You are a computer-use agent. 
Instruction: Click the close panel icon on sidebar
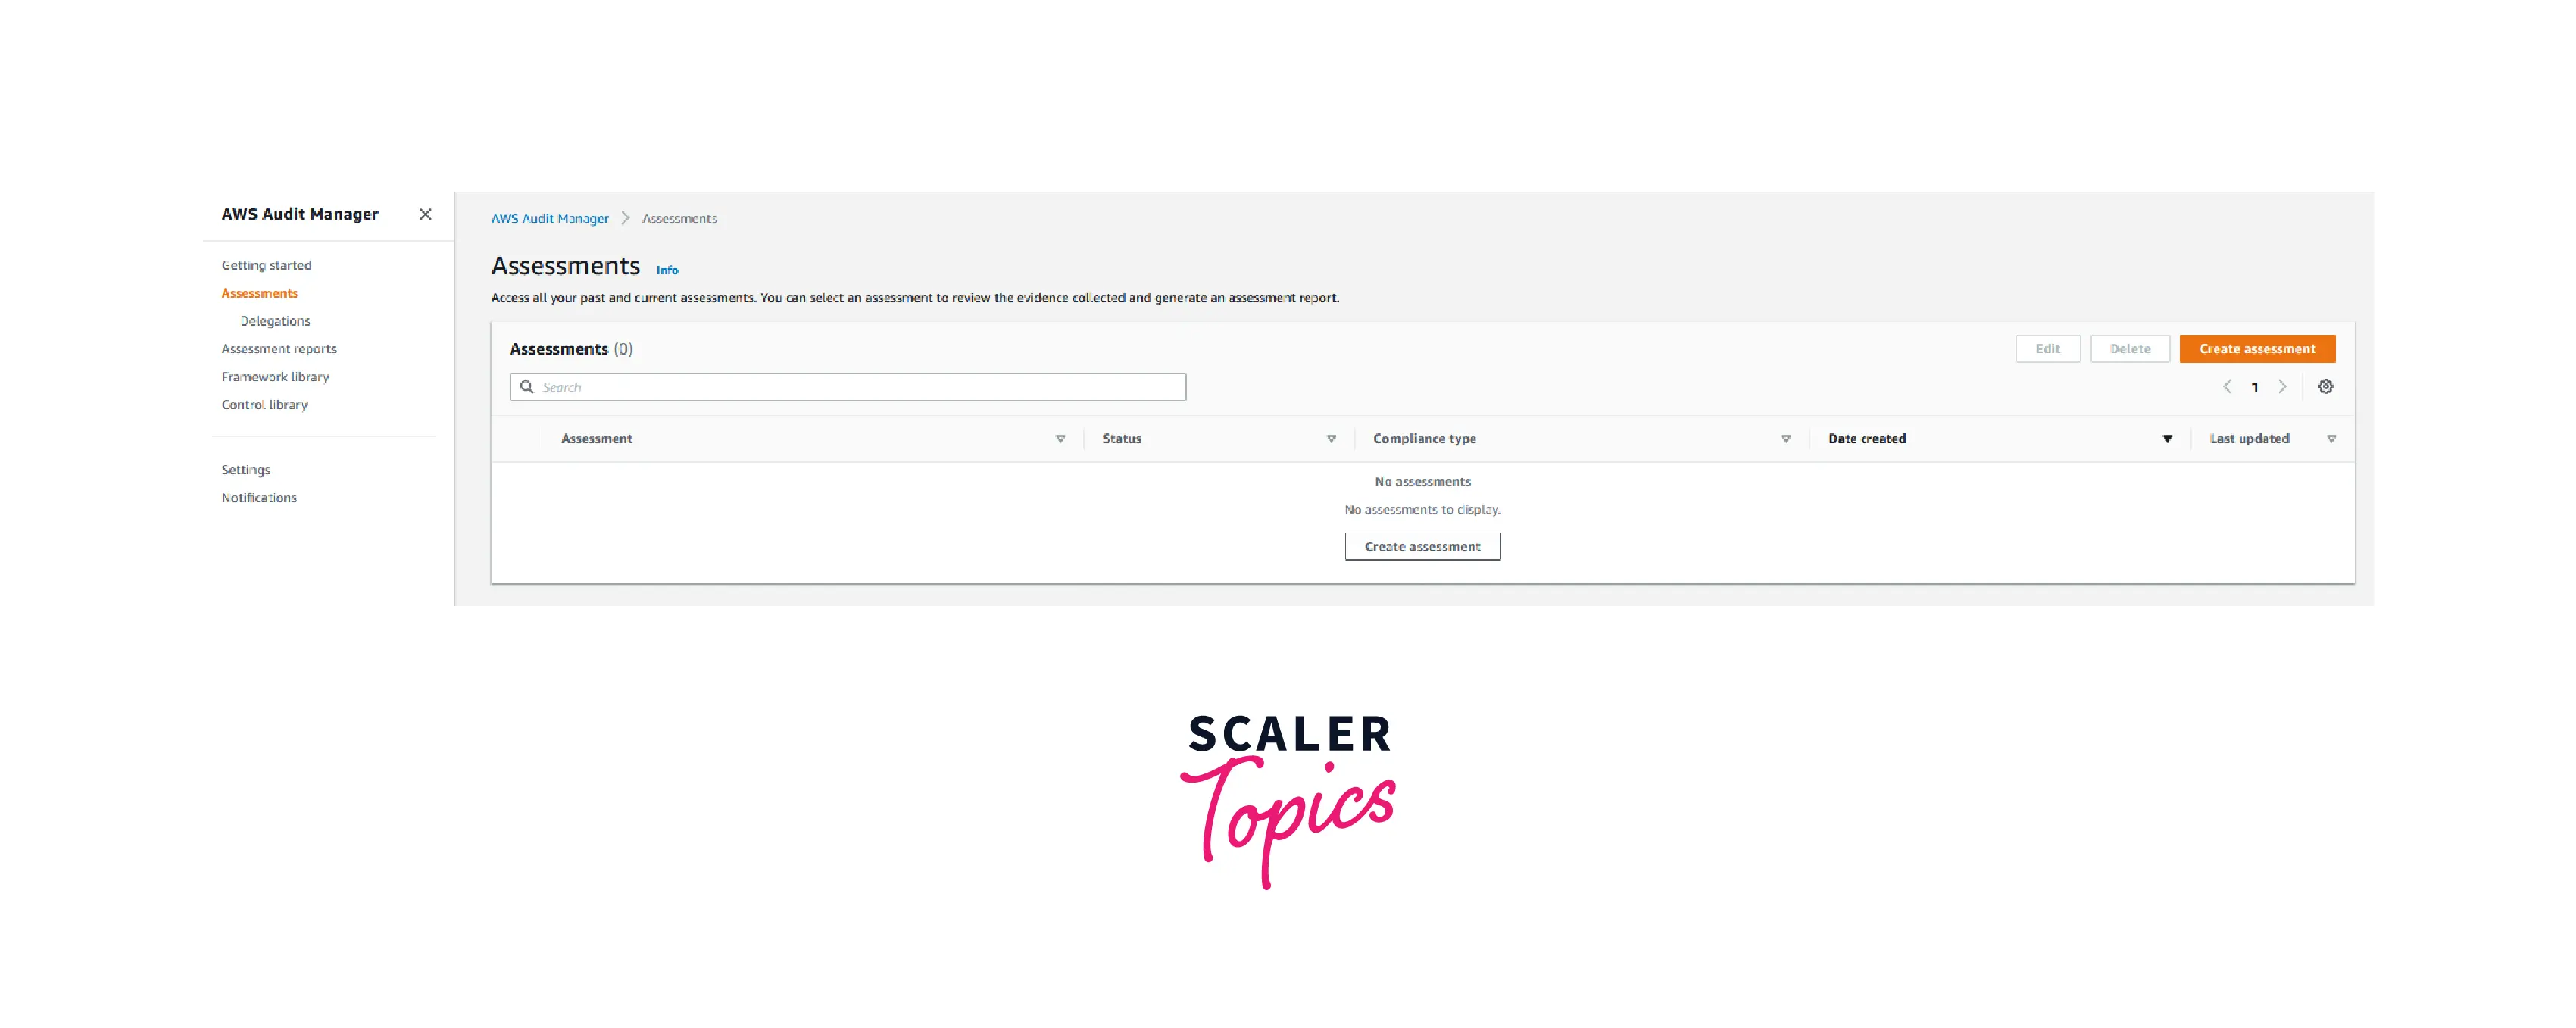click(x=426, y=215)
